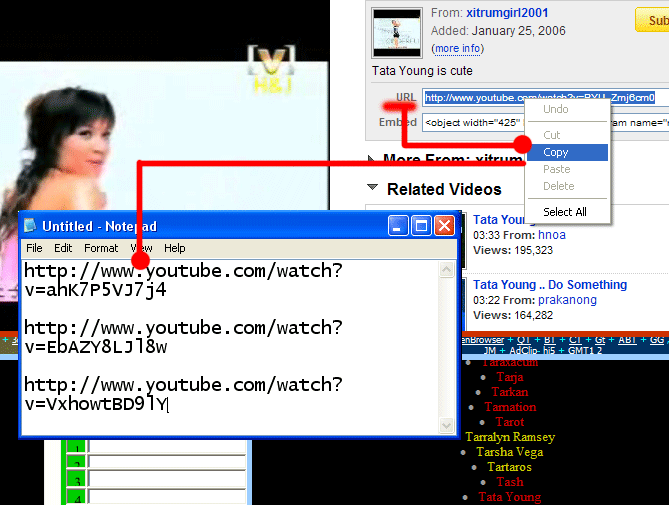Click Notepad line v=VxhowtBD9lY
This screenshot has height=505, width=669.
96,404
